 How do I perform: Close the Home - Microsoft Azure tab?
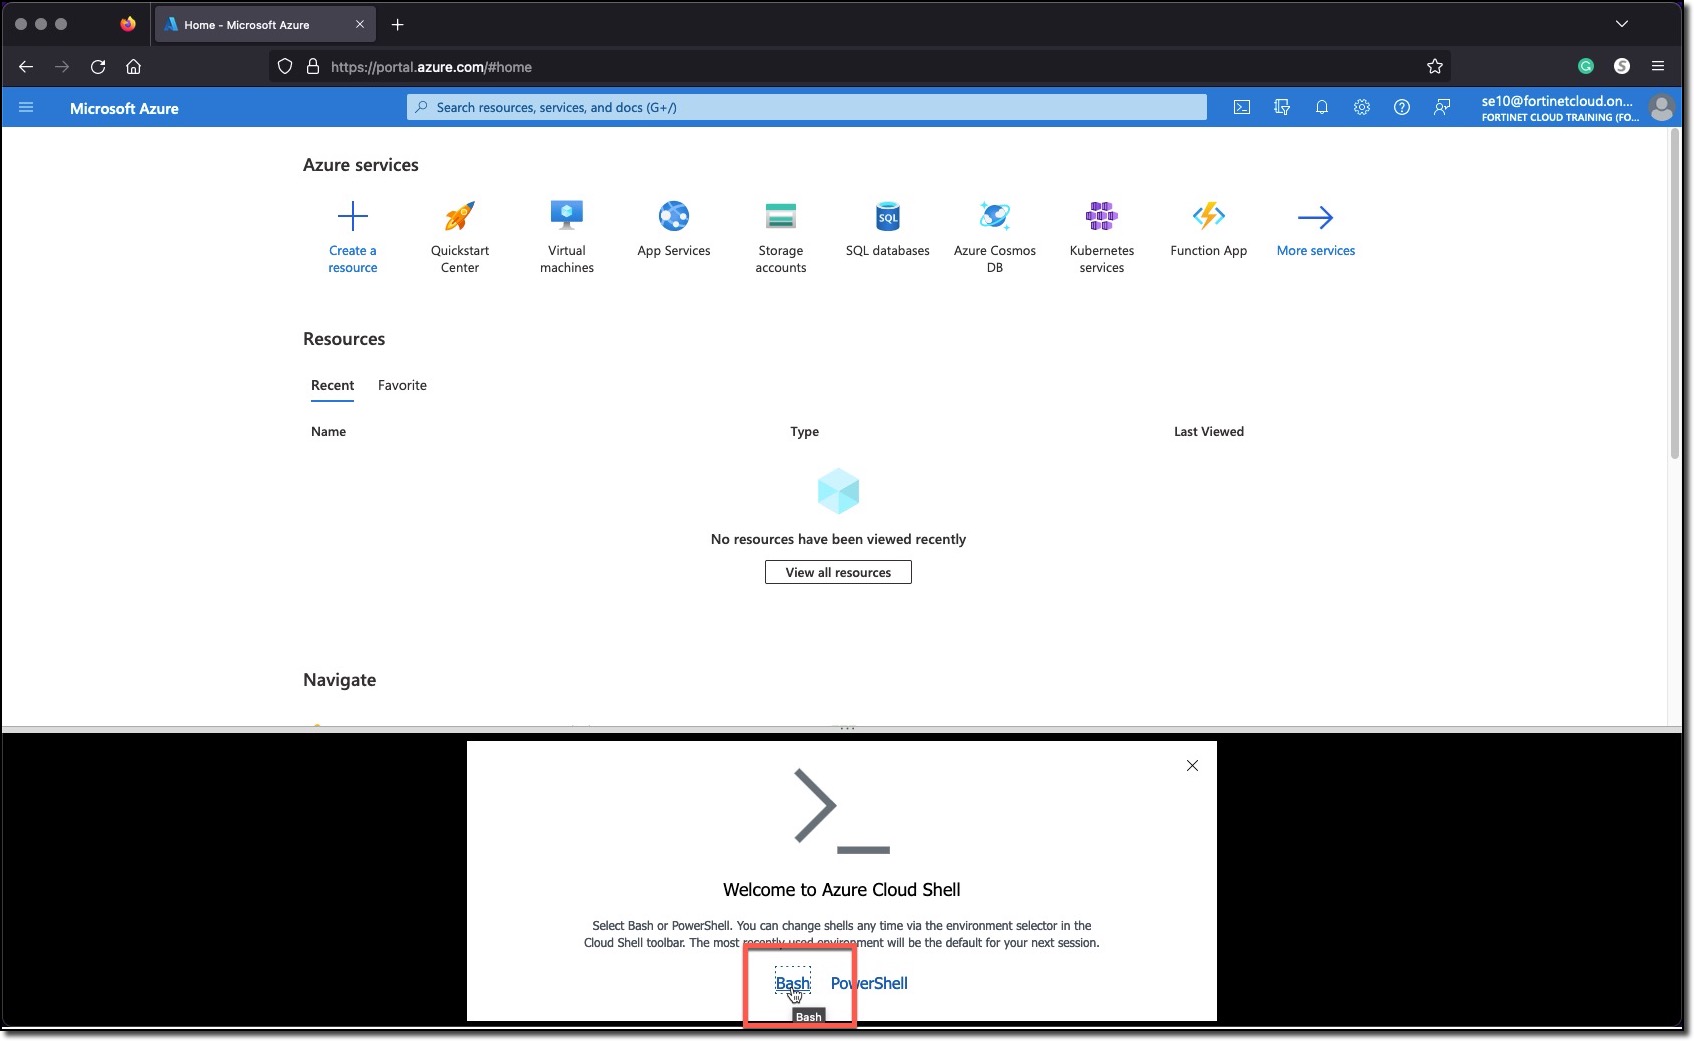(x=360, y=25)
